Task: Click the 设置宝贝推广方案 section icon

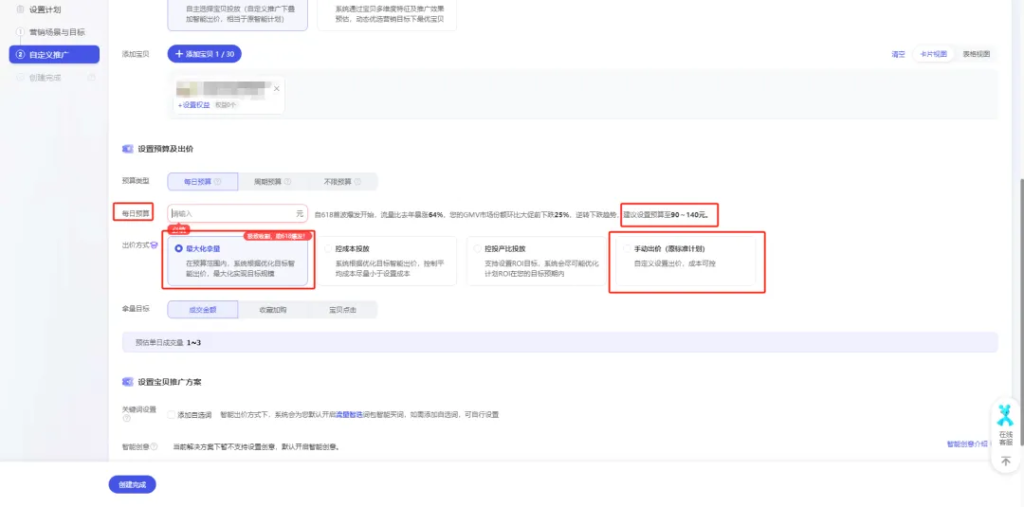Action: point(128,382)
